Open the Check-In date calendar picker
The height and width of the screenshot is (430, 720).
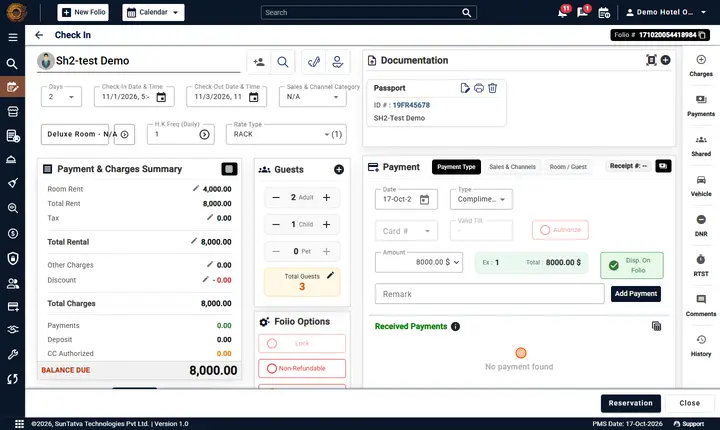coord(161,97)
